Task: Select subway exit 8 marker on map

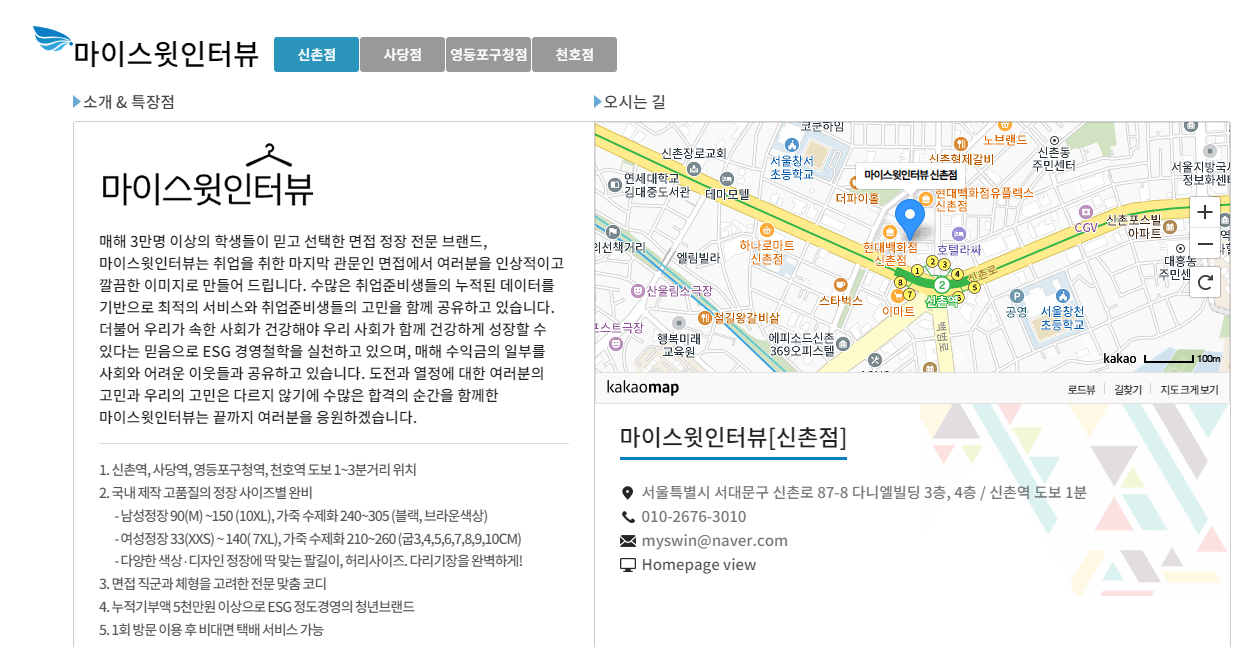Action: tap(900, 282)
